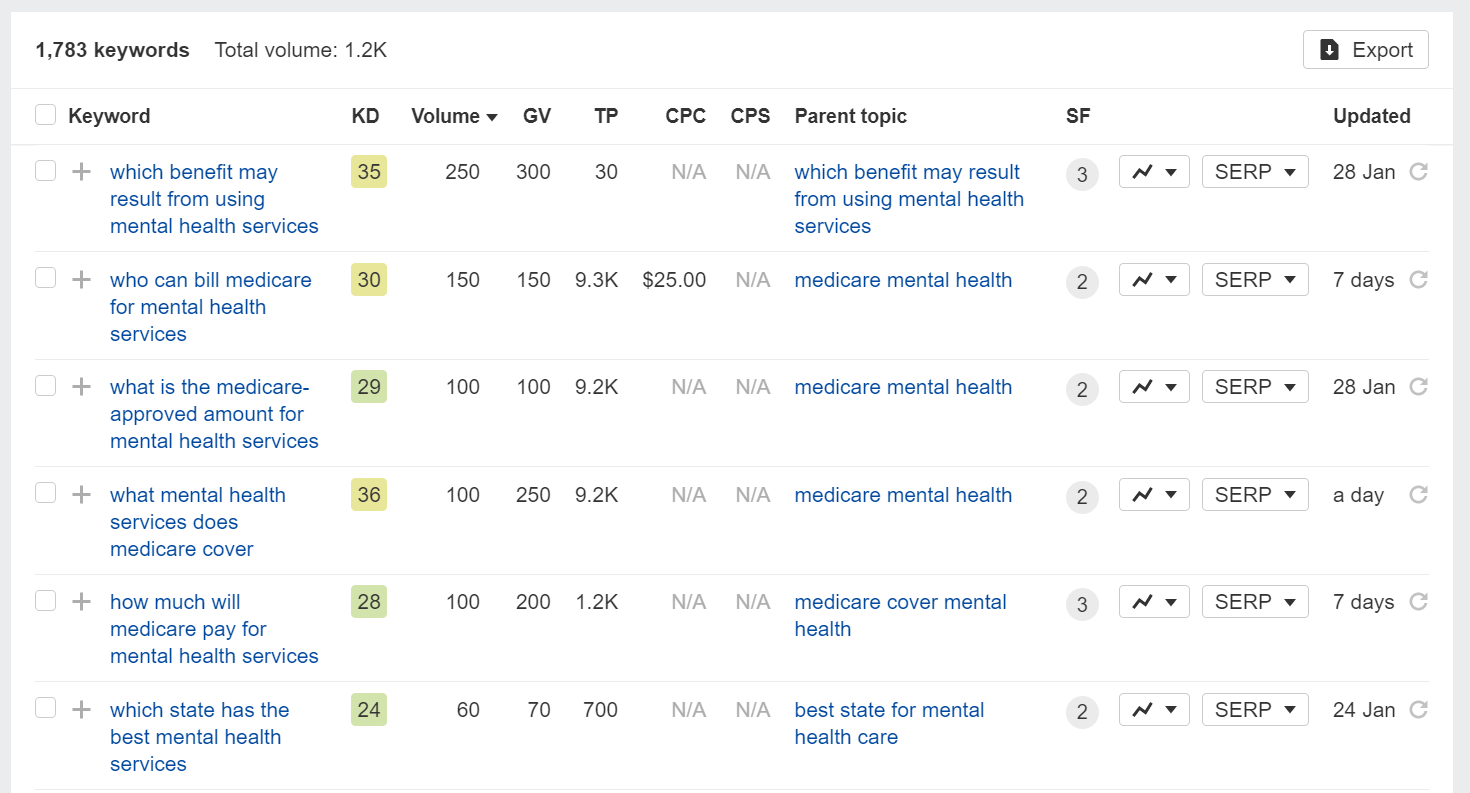The image size is (1470, 793).
Task: Tick the select-all checkbox in the Keyword header
Action: coord(45,115)
